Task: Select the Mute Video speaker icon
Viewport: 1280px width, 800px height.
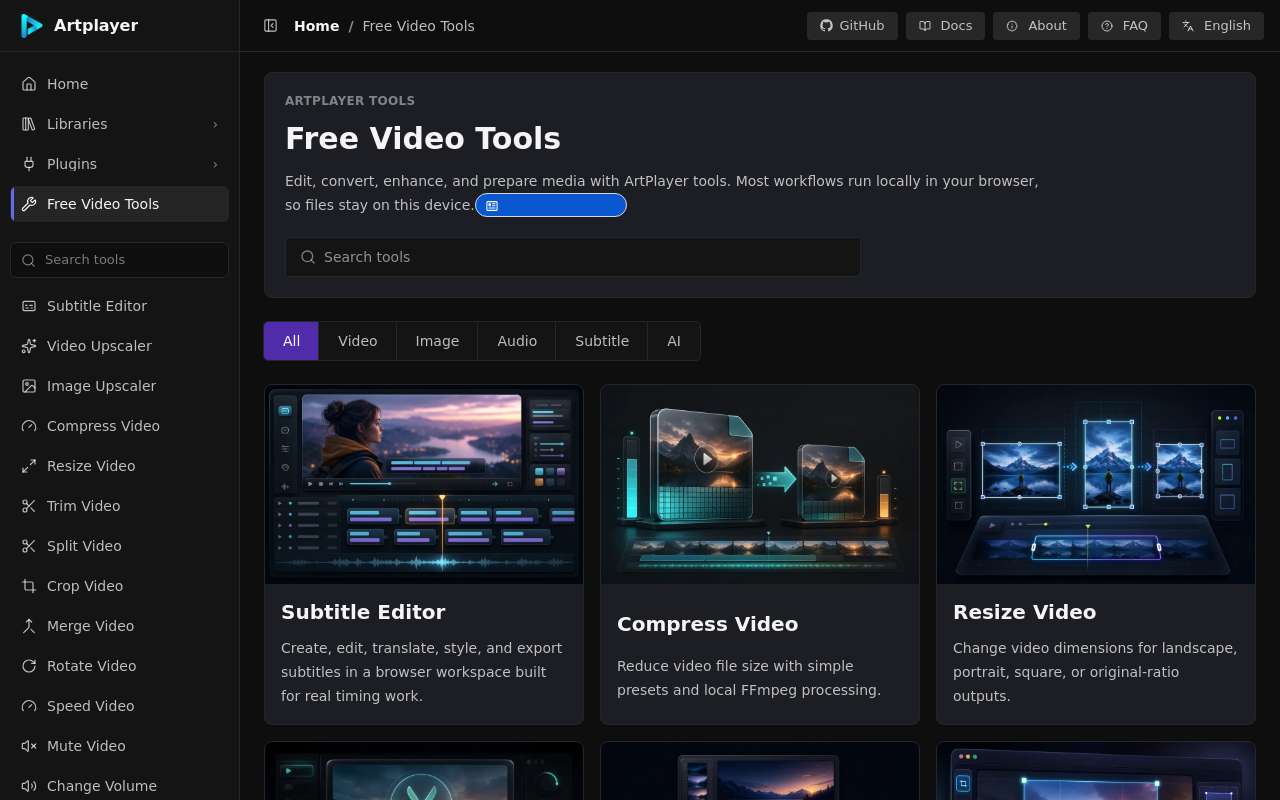Action: [x=29, y=746]
